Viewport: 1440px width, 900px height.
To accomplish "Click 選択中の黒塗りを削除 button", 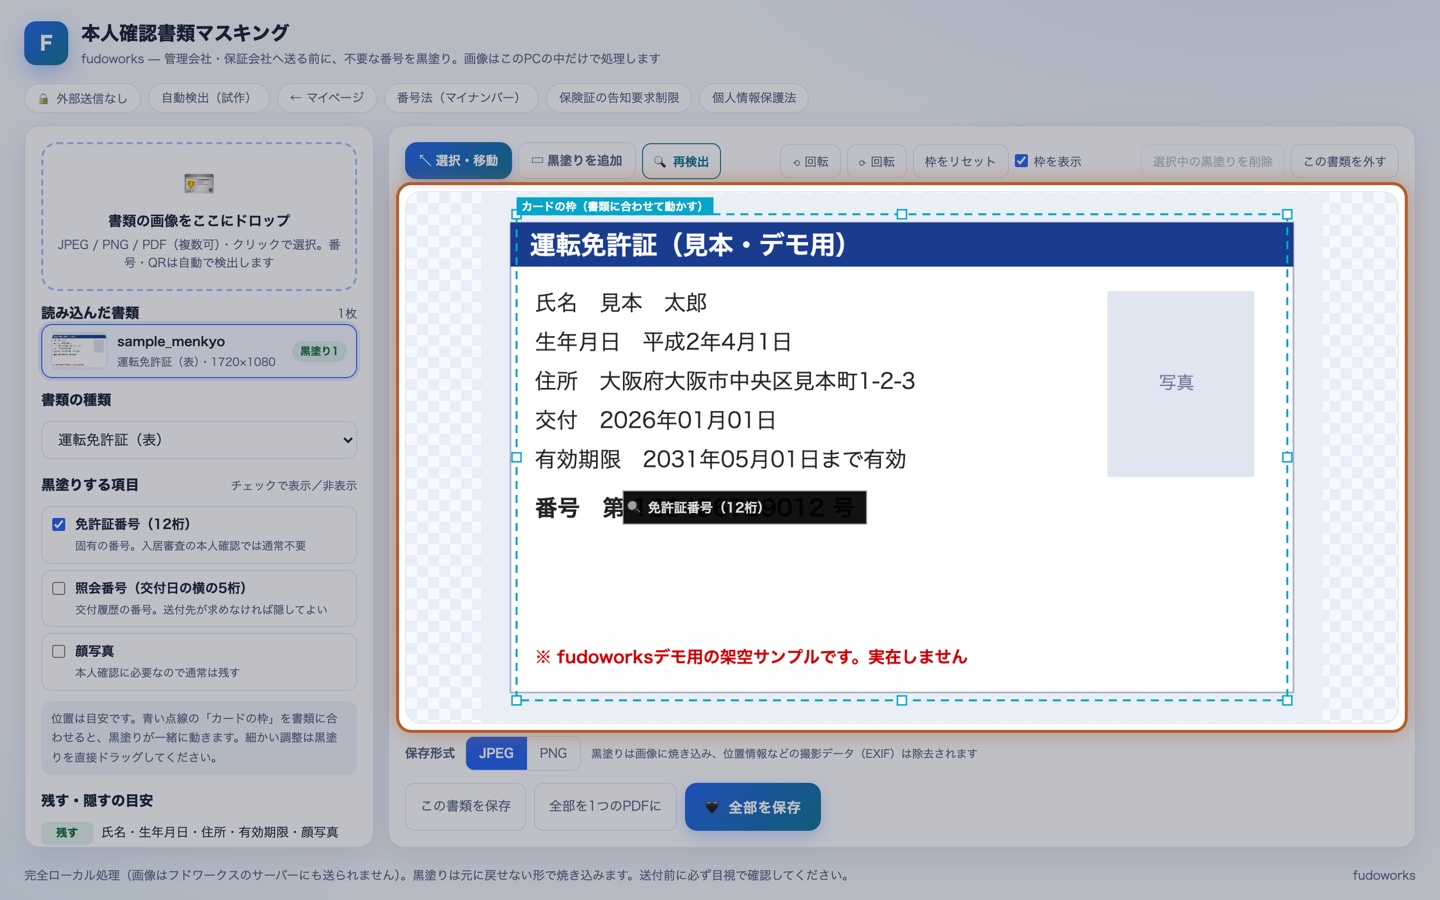I will click(1212, 161).
